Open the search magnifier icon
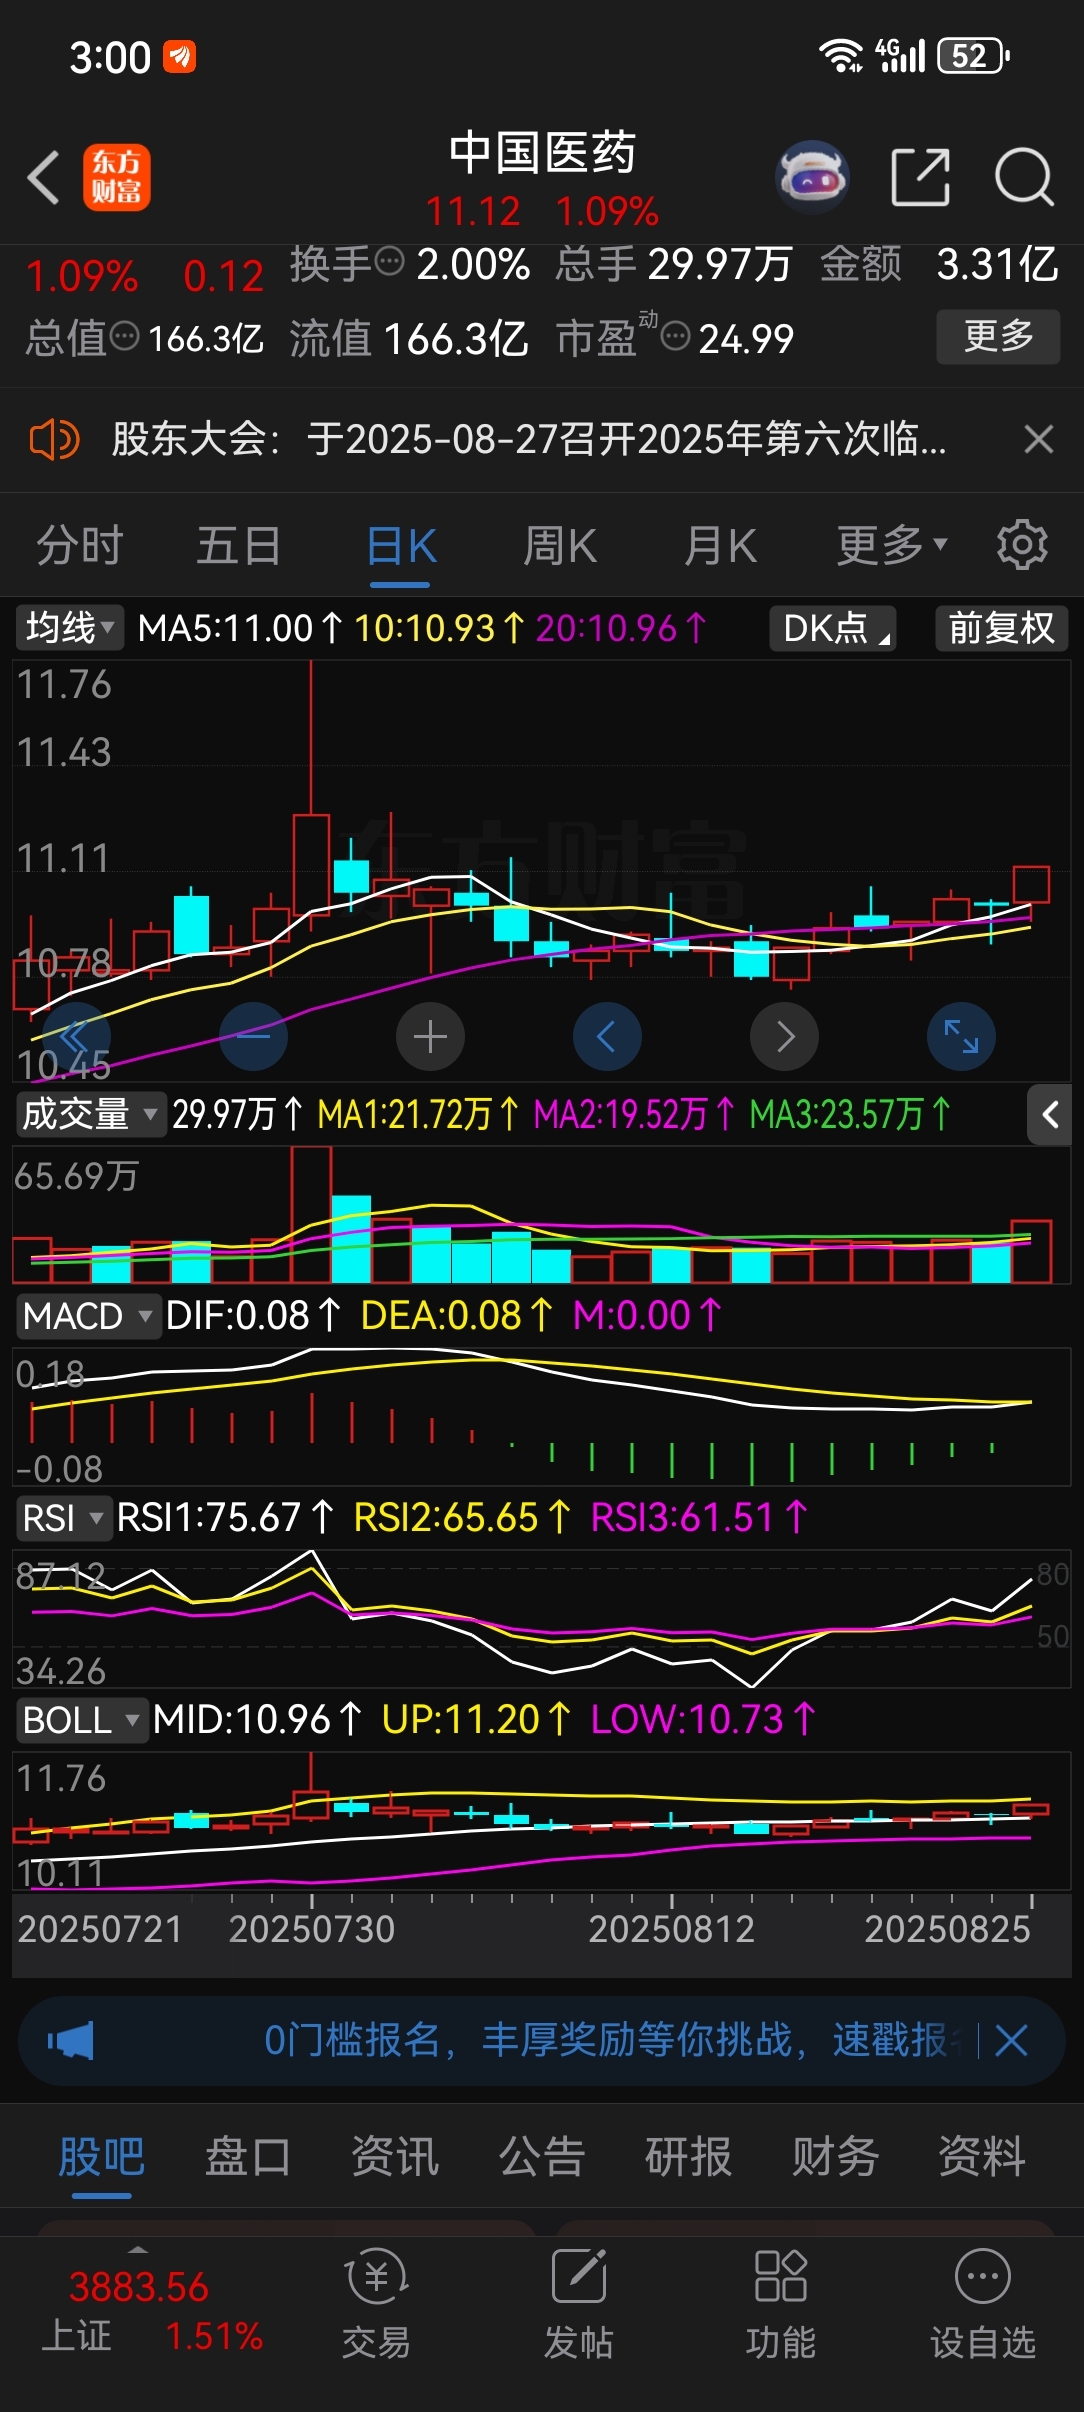The height and width of the screenshot is (2412, 1084). pos(1024,178)
